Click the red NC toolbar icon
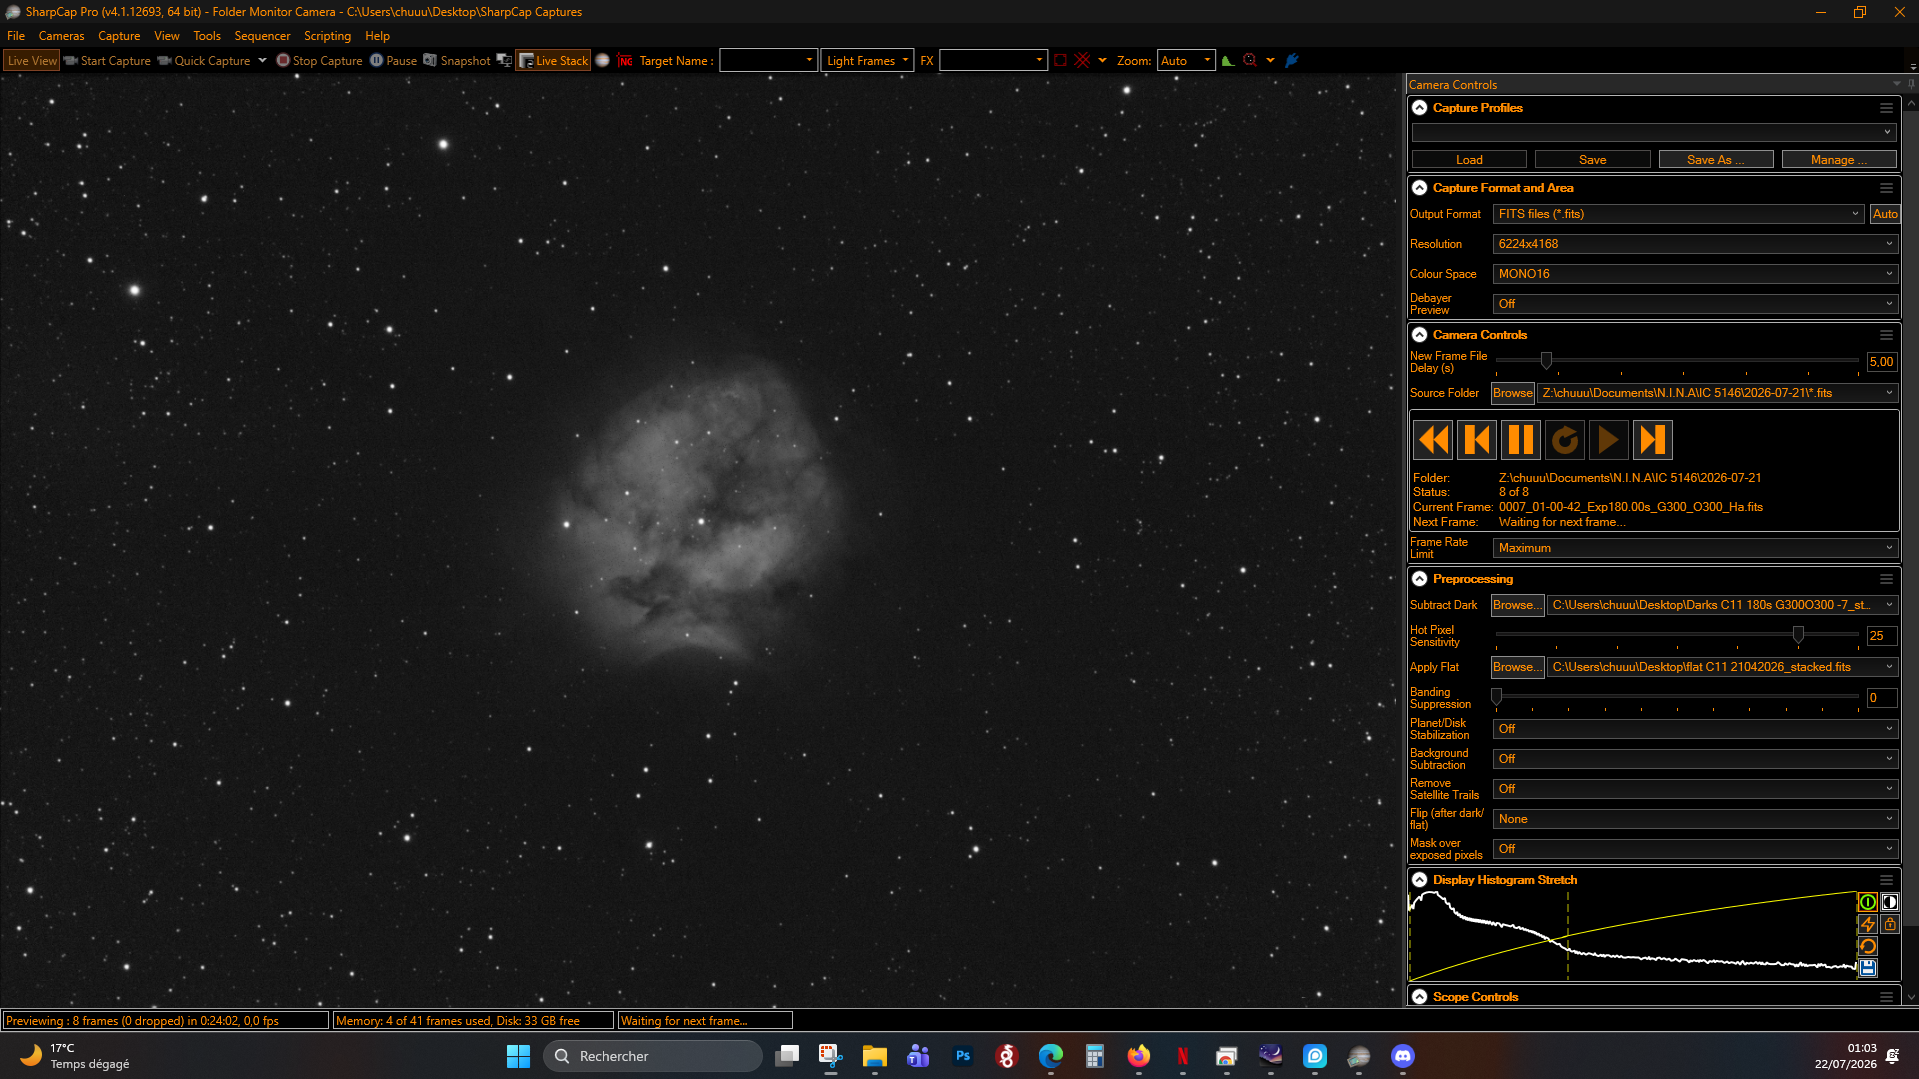Viewport: 1919px width, 1079px height. point(625,61)
